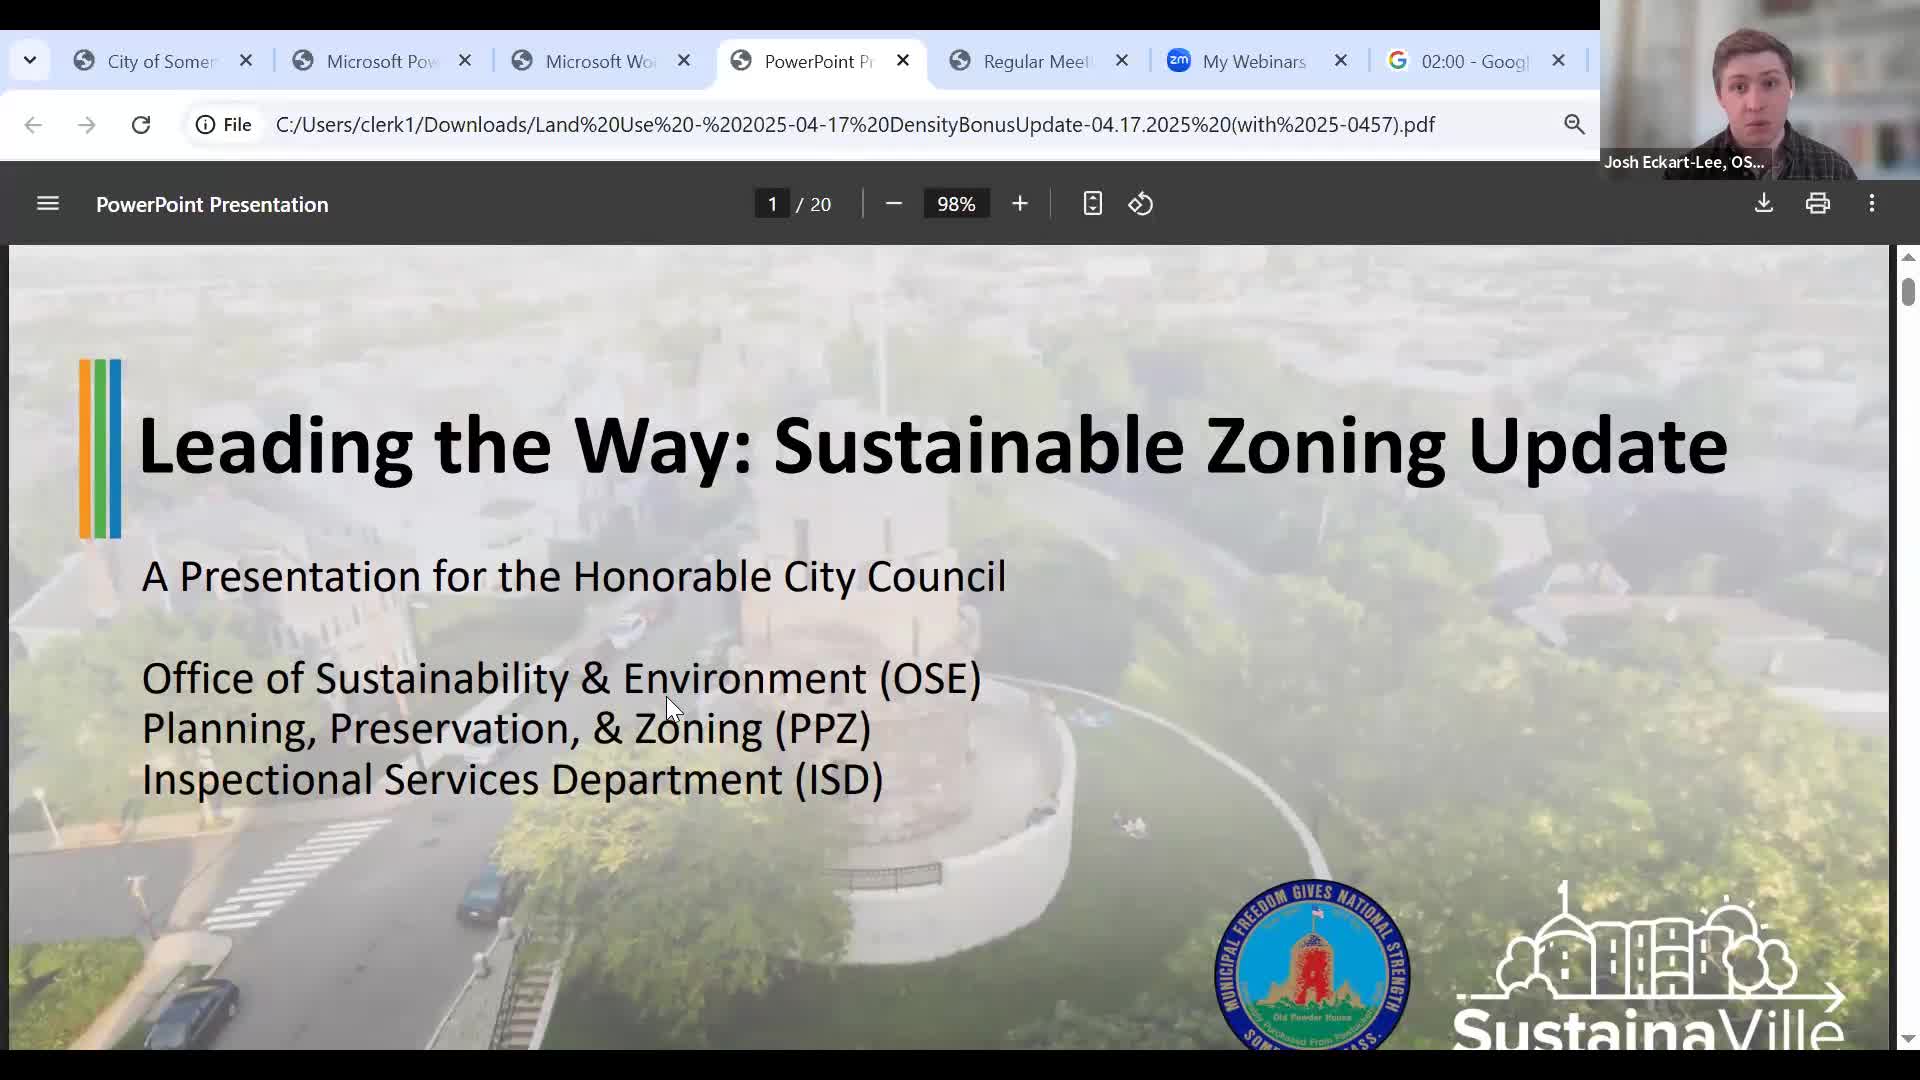Click the file path address bar
Screen dimensions: 1920x1080
click(855, 124)
